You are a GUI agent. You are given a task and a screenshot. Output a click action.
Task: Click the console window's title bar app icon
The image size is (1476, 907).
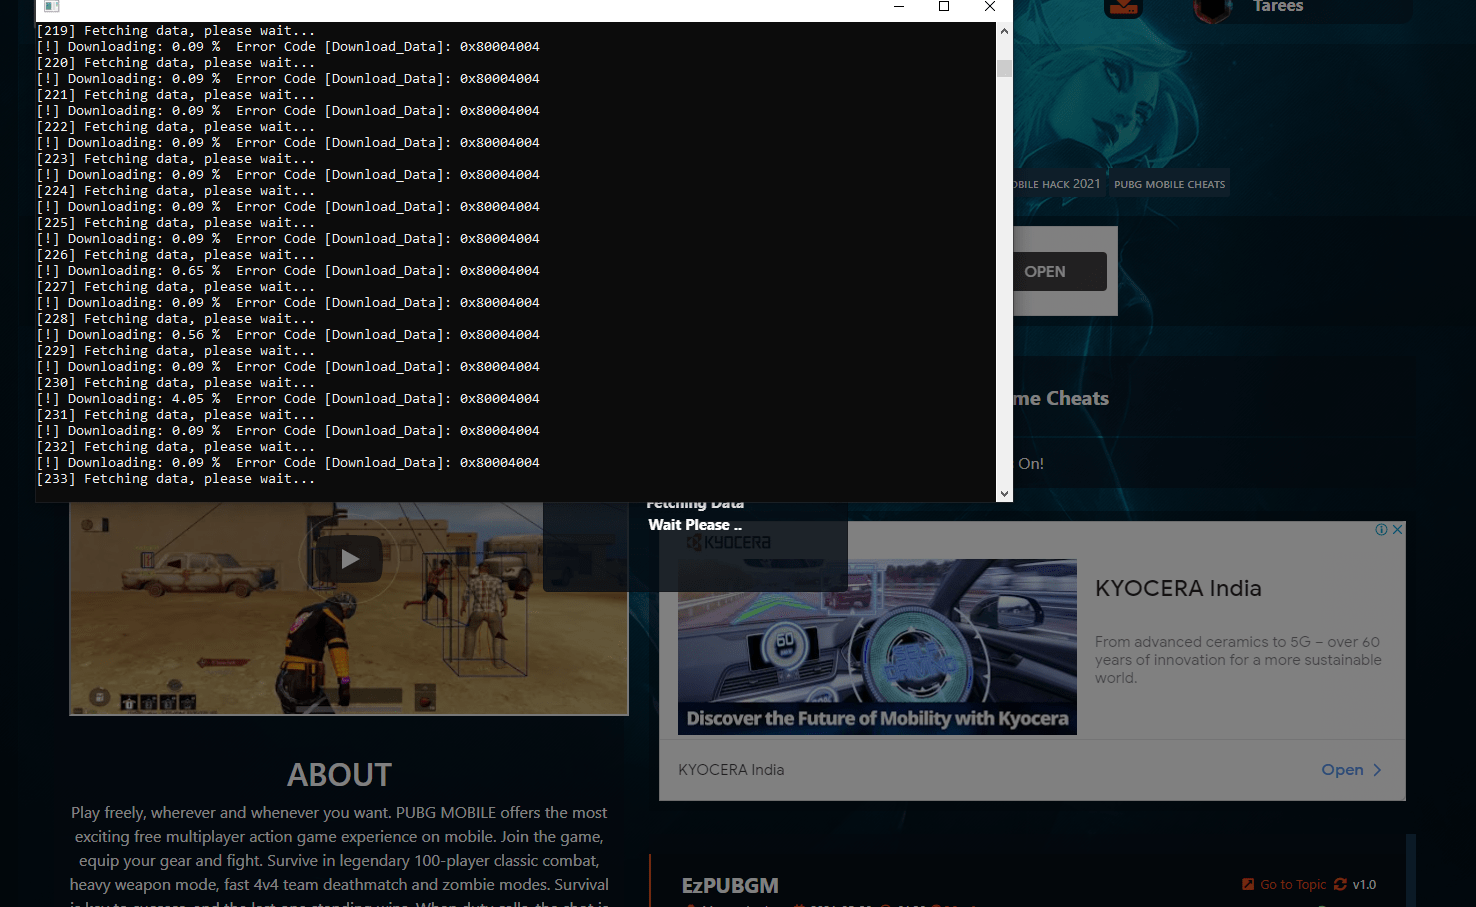[x=51, y=6]
